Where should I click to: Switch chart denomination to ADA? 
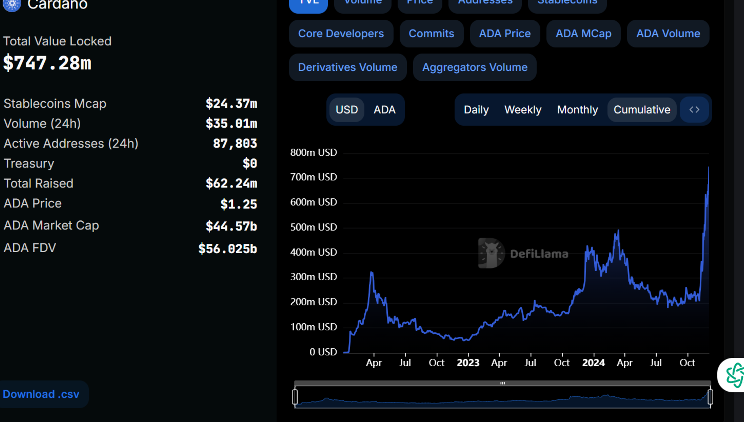point(384,110)
